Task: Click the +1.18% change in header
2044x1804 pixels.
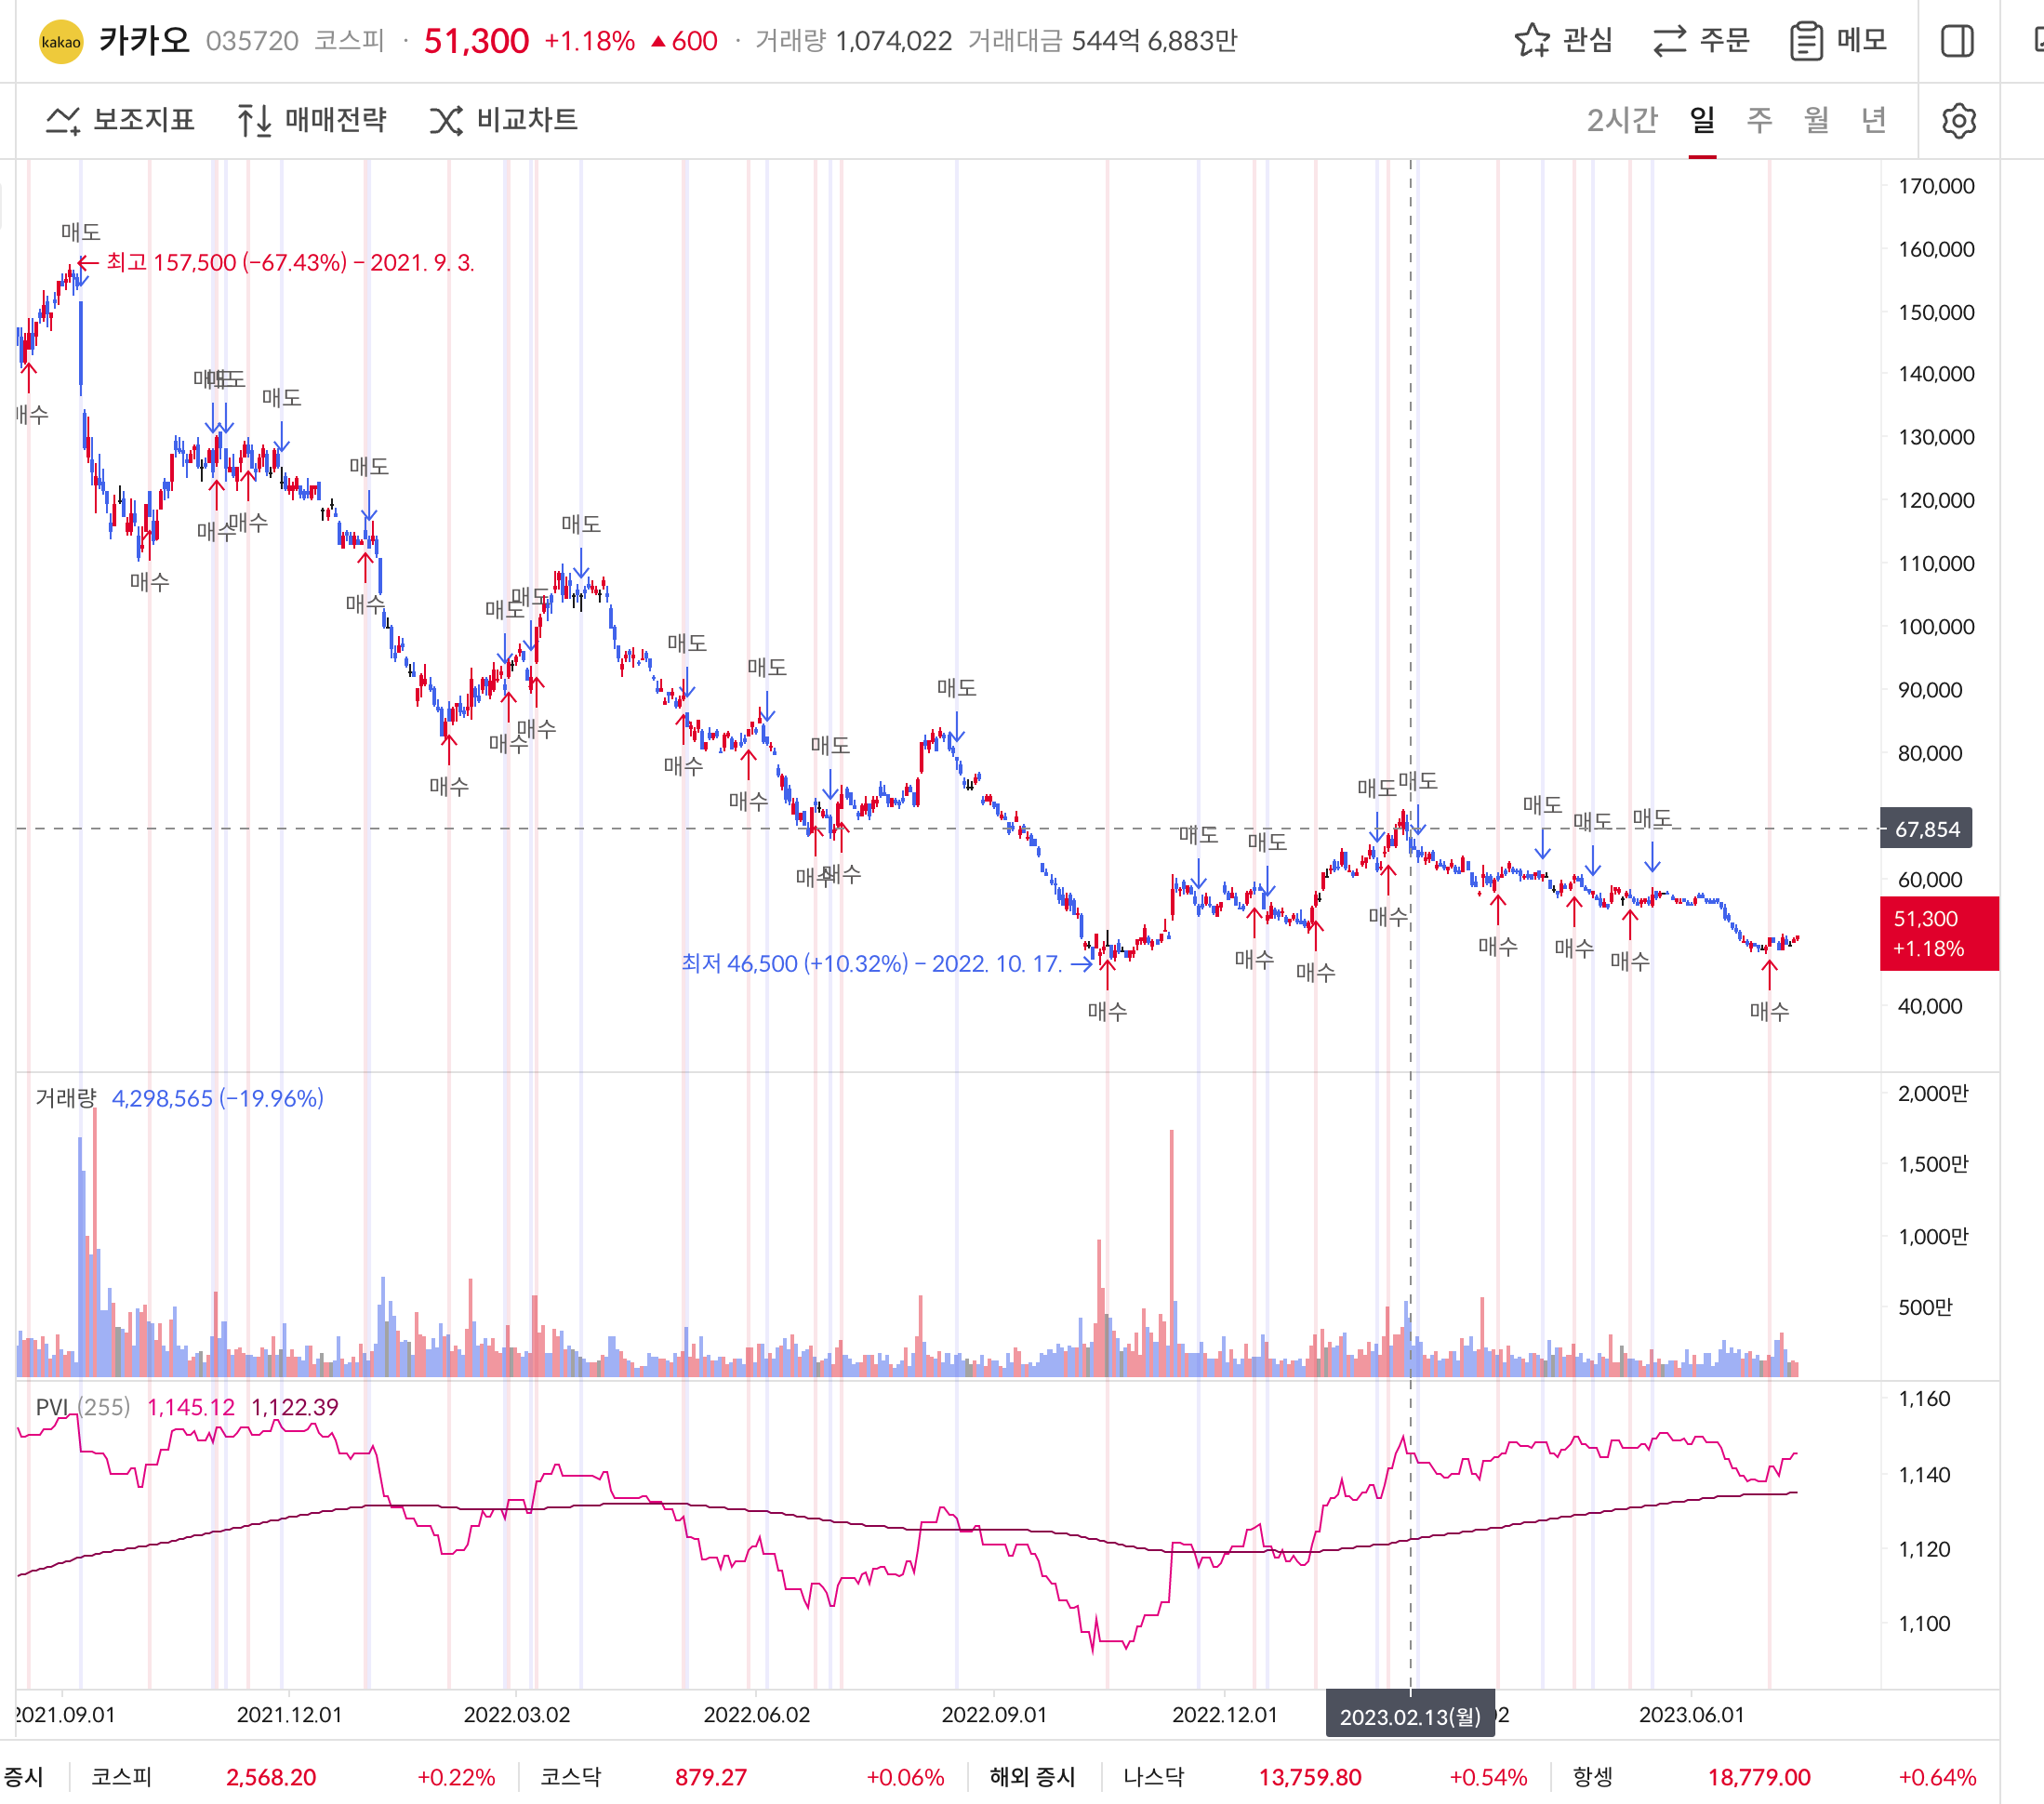Action: (589, 41)
